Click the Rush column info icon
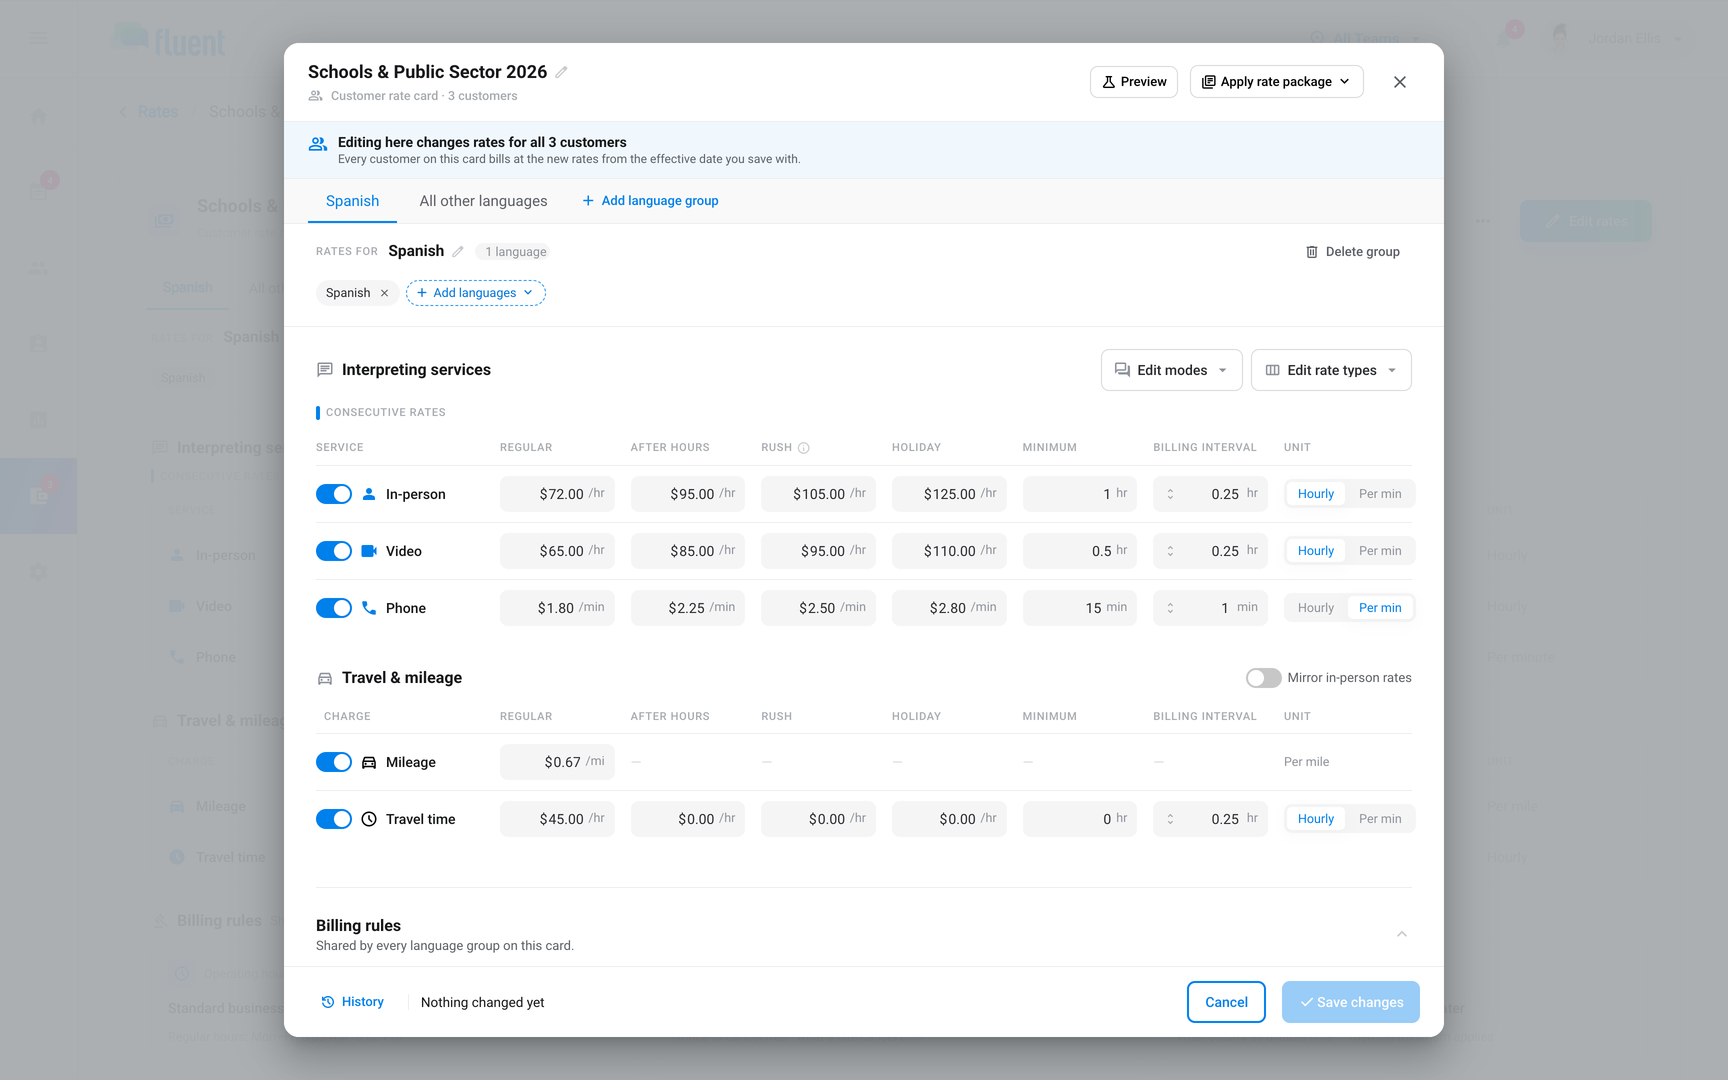Viewport: 1728px width, 1080px height. tap(804, 448)
